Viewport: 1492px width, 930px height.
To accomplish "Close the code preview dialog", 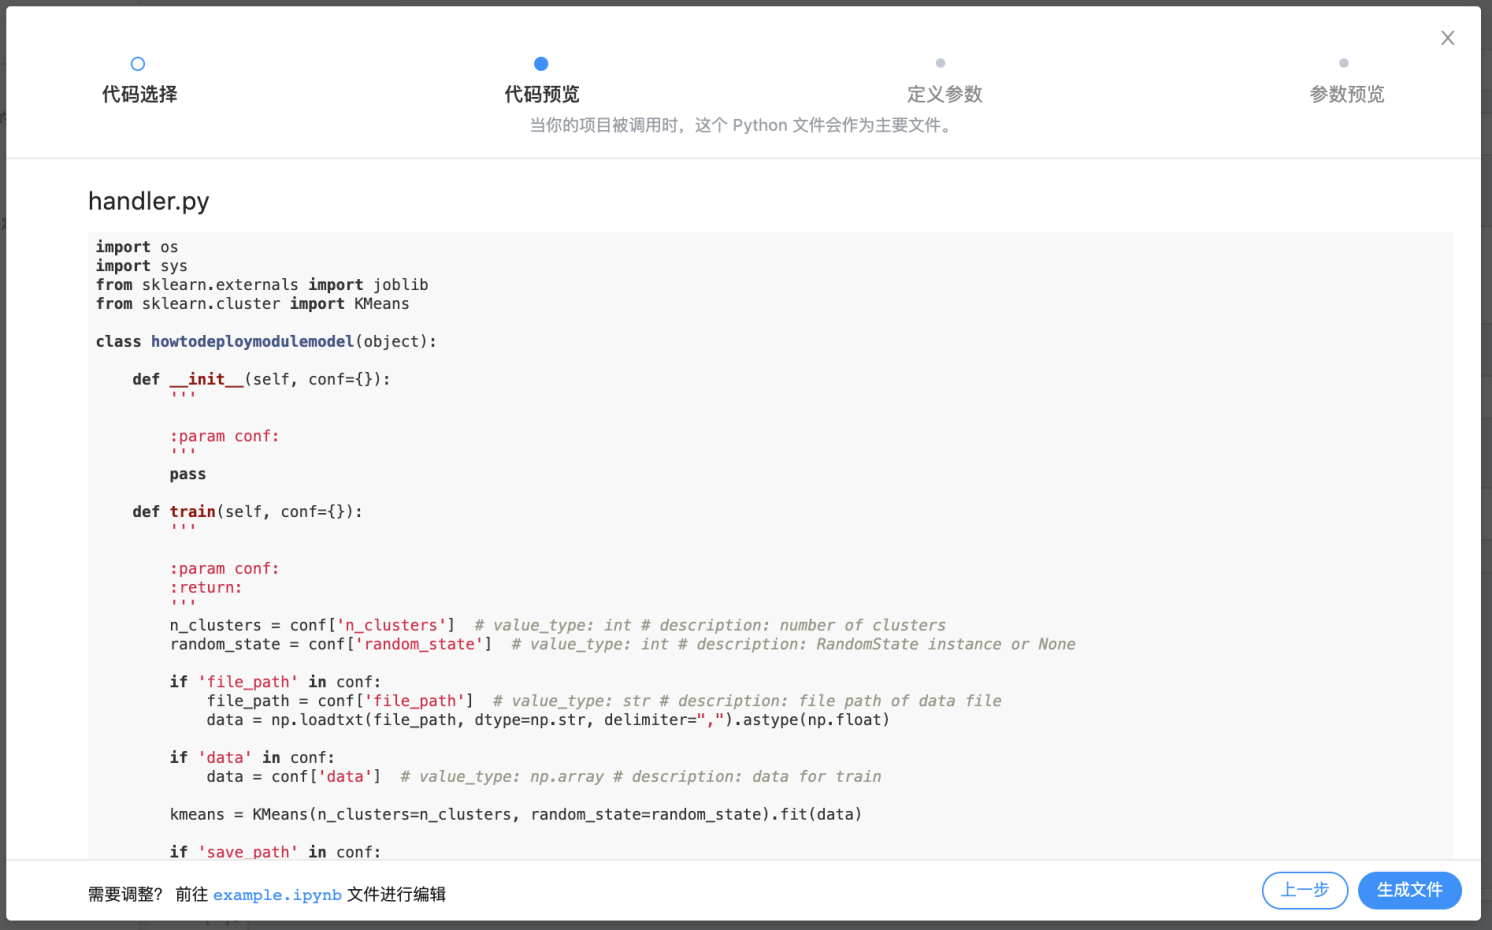I will pyautogui.click(x=1447, y=38).
